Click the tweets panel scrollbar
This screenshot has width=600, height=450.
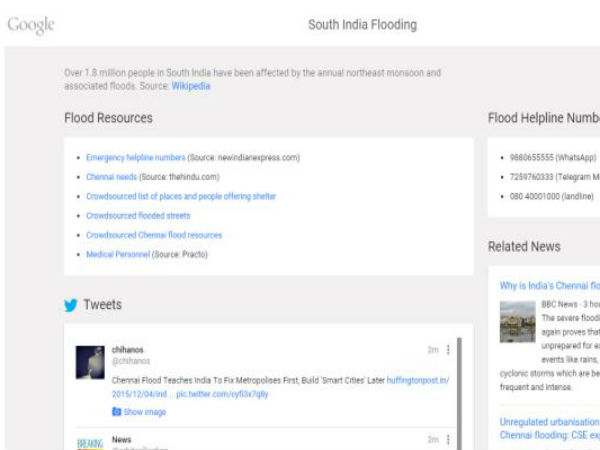click(x=459, y=393)
